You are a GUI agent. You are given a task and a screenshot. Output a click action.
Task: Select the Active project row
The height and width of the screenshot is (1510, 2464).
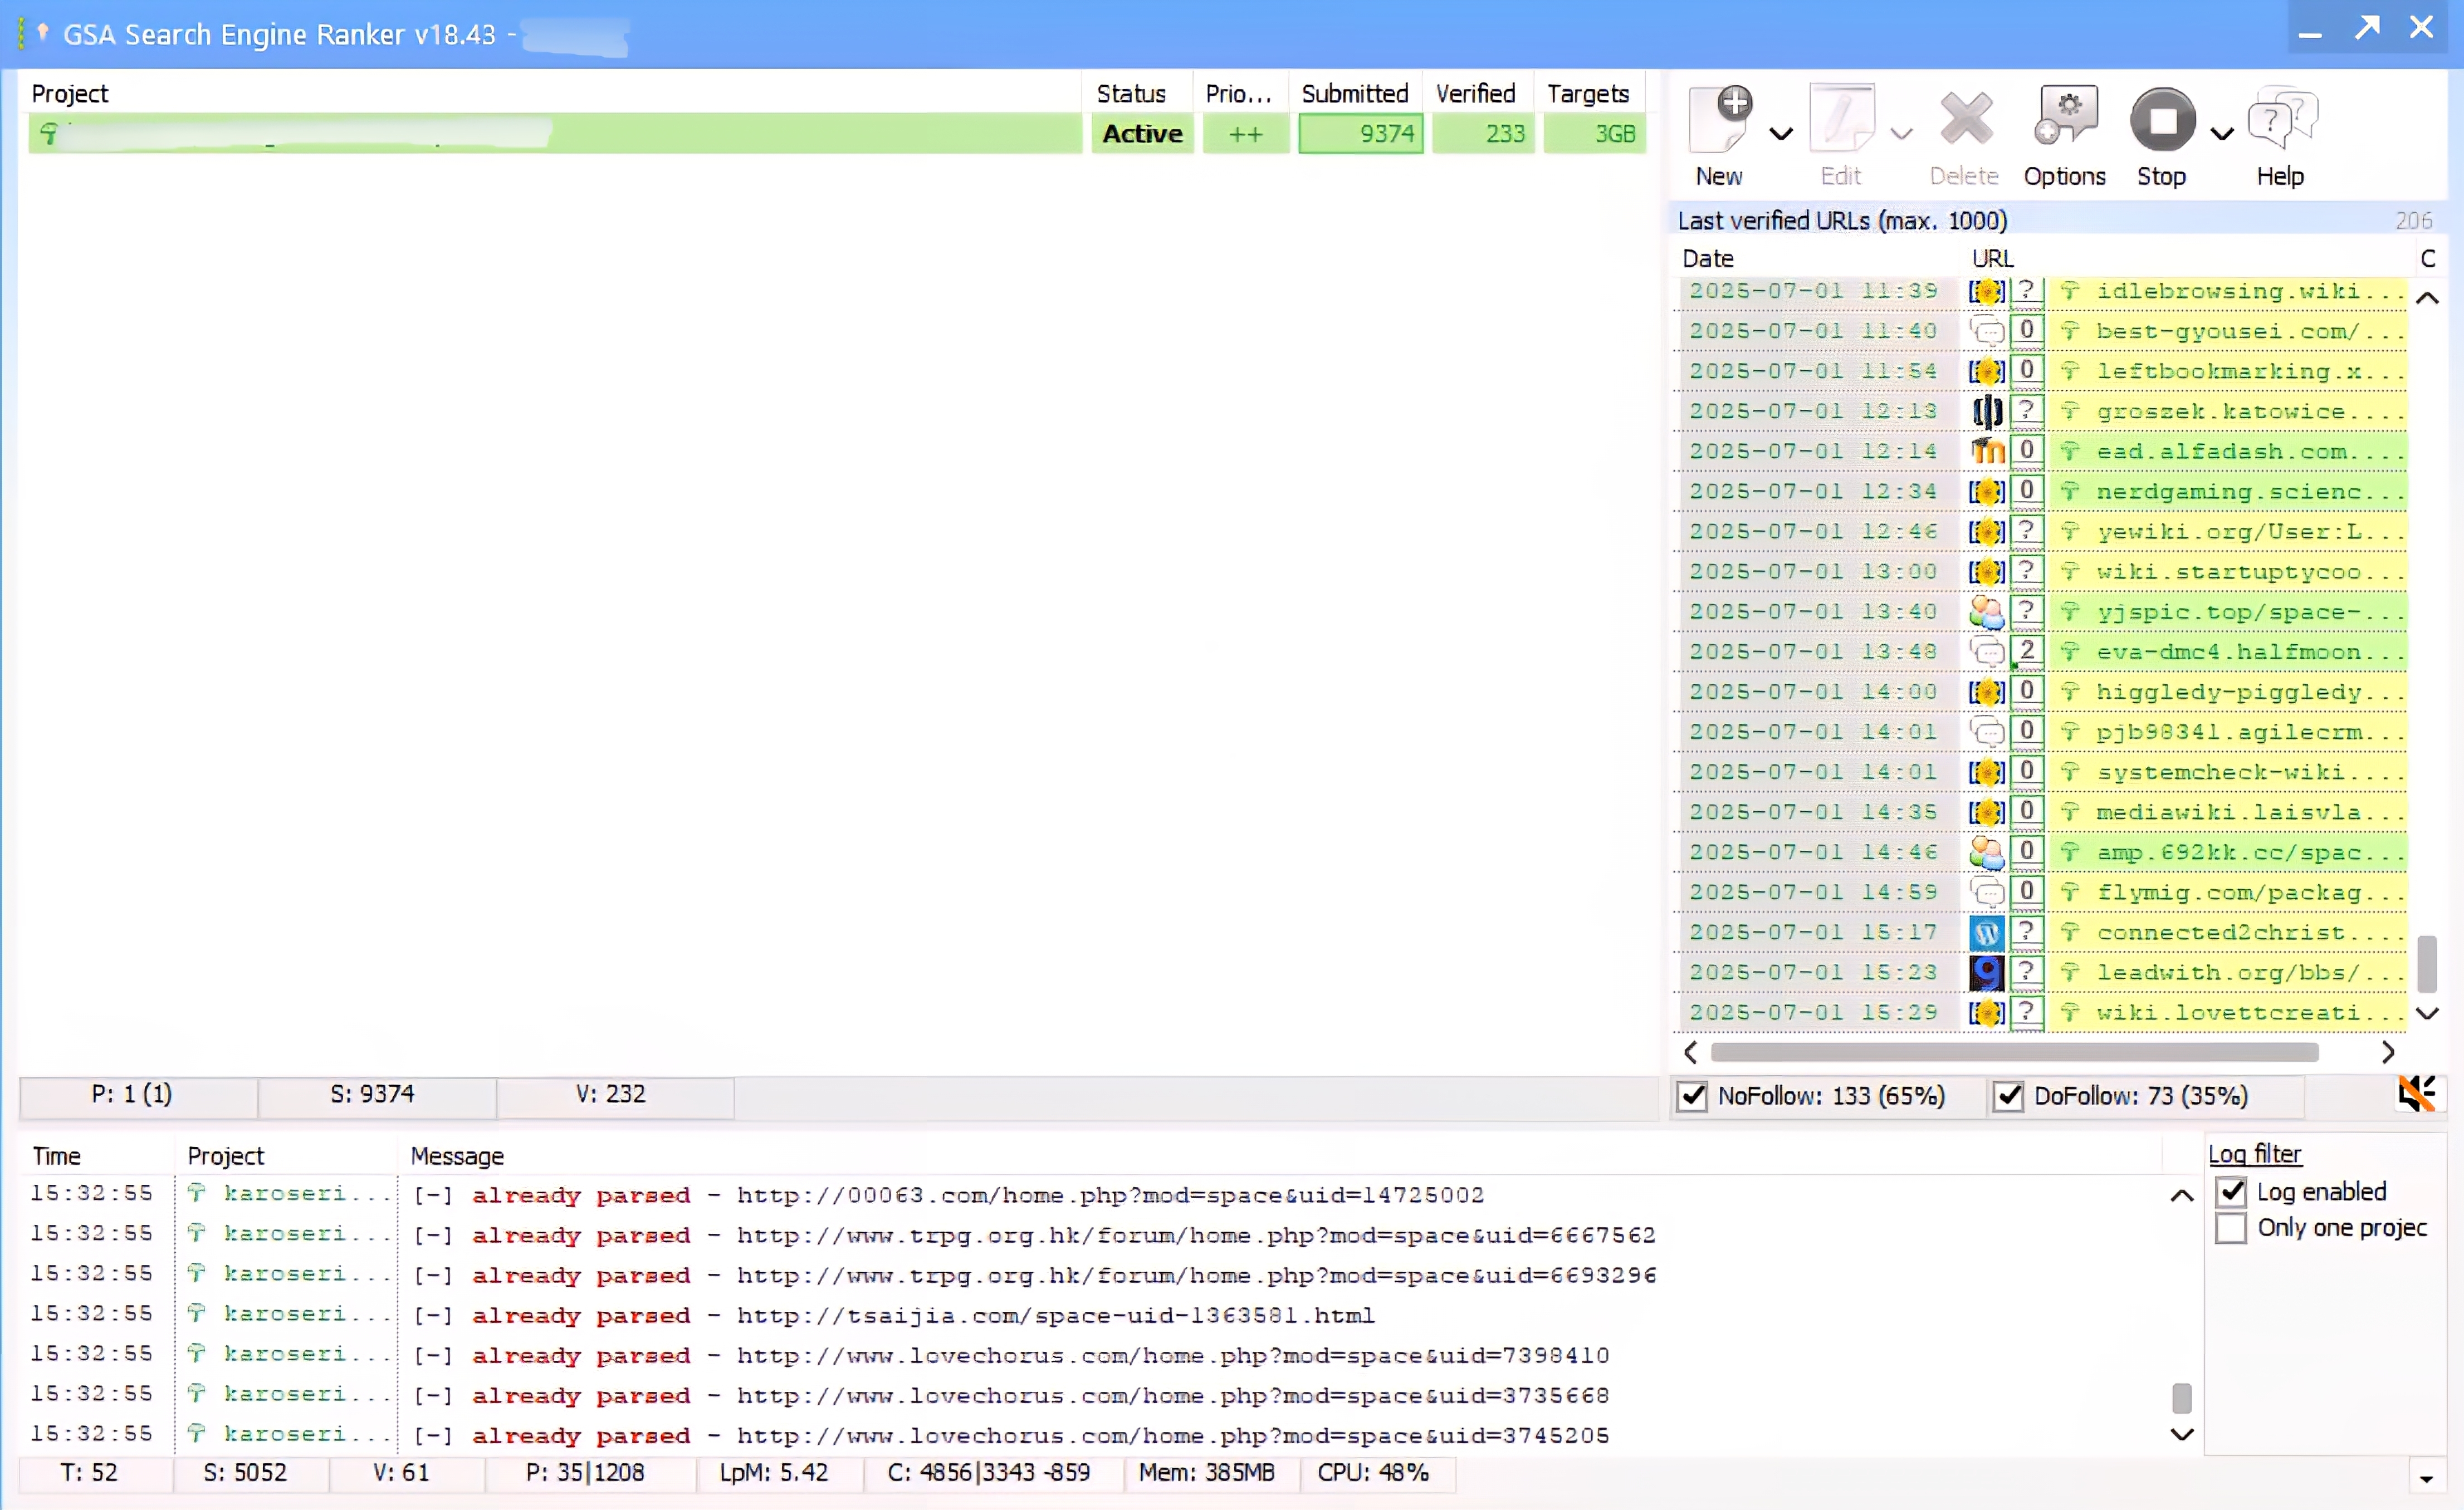click(837, 133)
